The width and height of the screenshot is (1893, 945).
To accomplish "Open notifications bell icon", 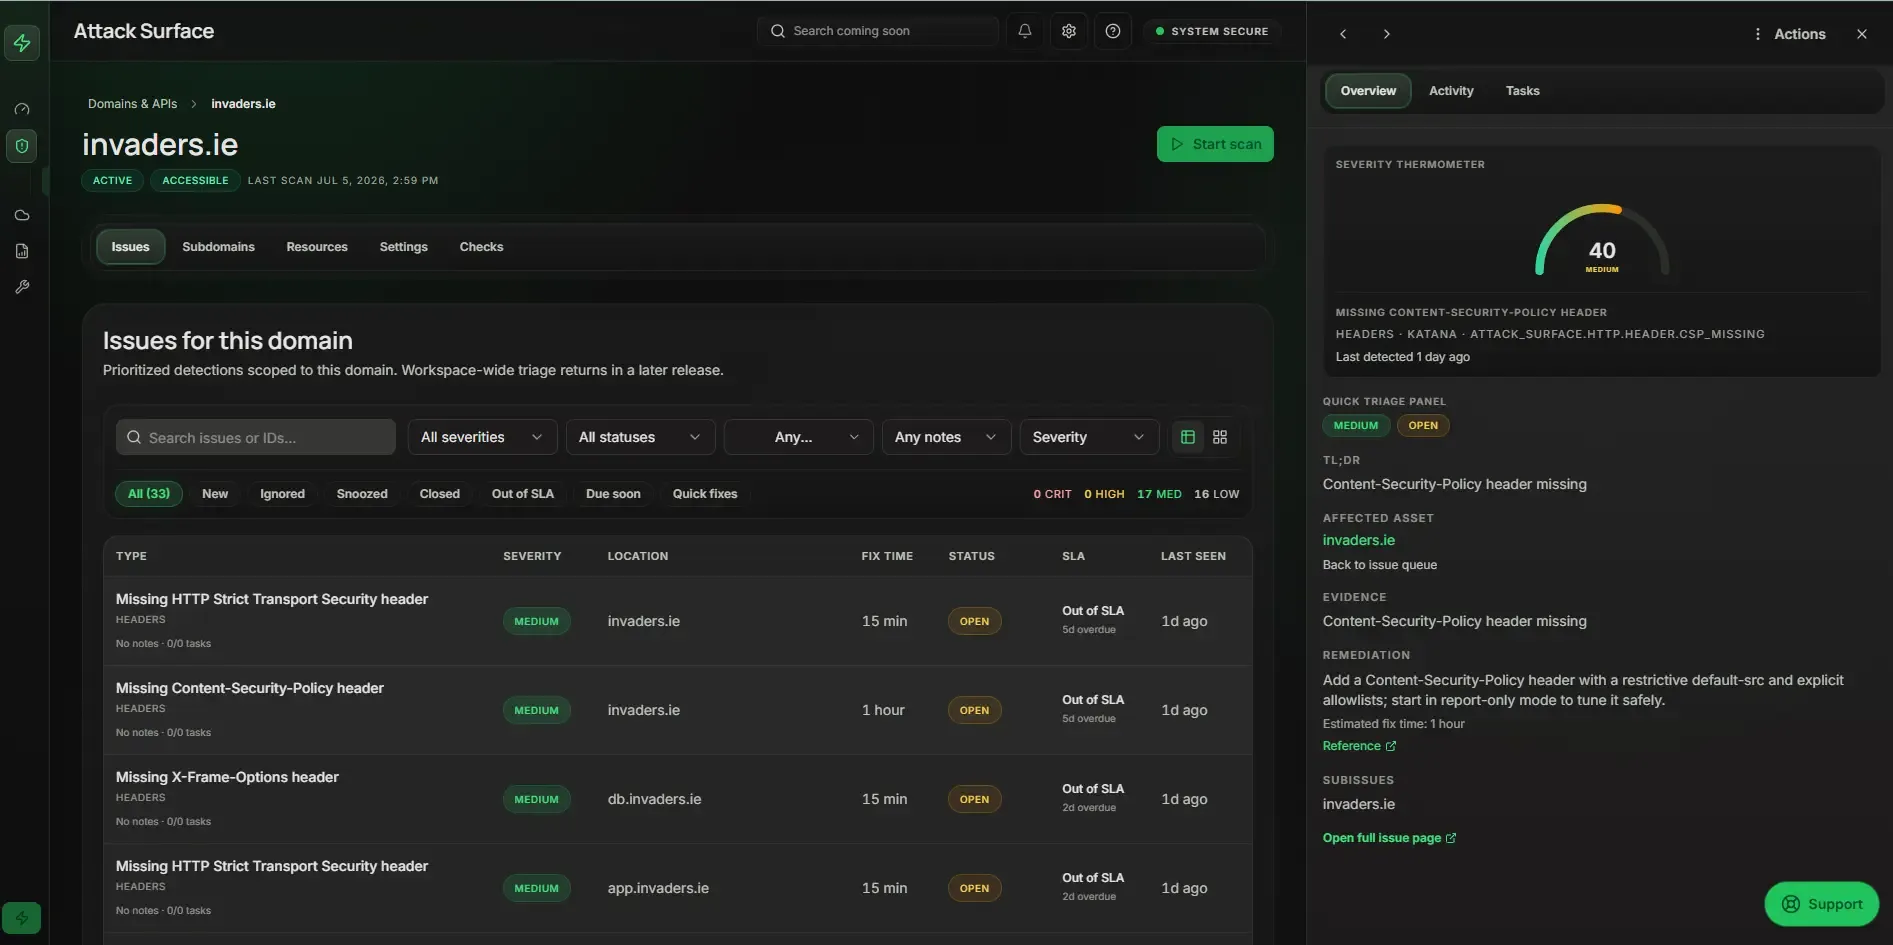I will coord(1025,31).
